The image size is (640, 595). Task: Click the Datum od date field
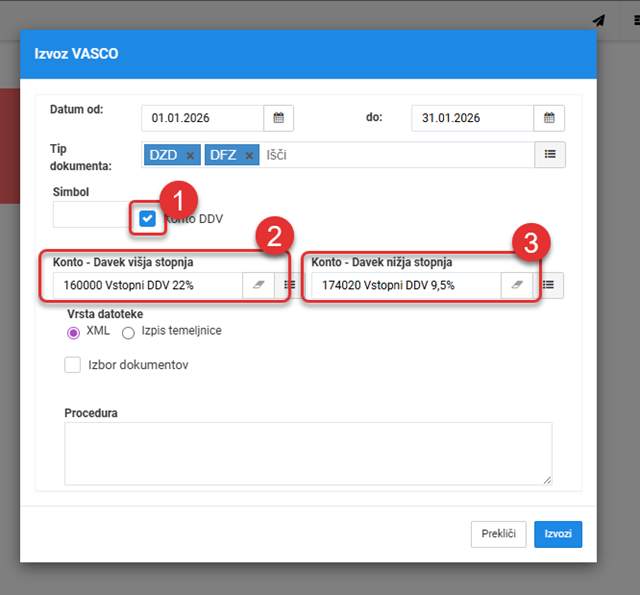click(202, 118)
